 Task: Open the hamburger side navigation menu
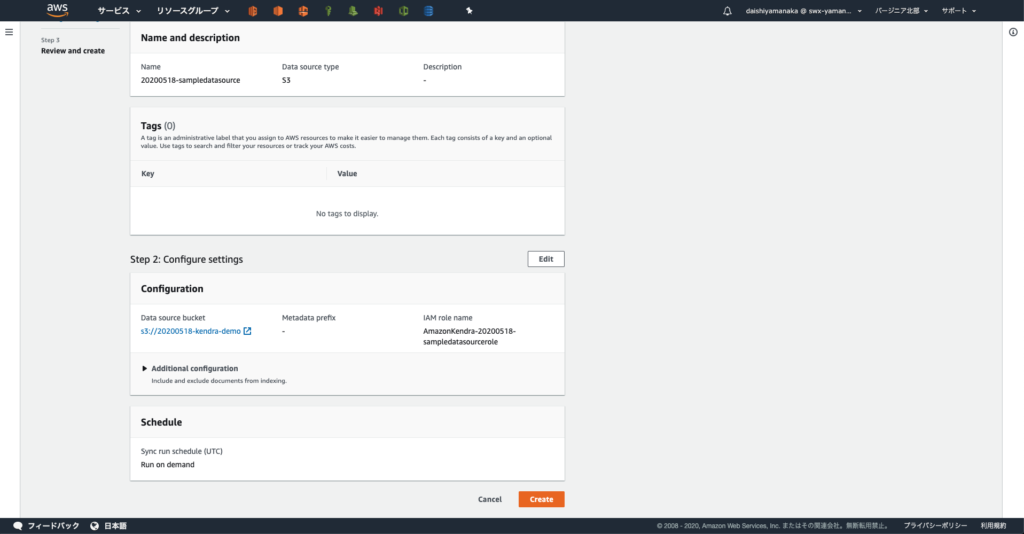(9, 32)
